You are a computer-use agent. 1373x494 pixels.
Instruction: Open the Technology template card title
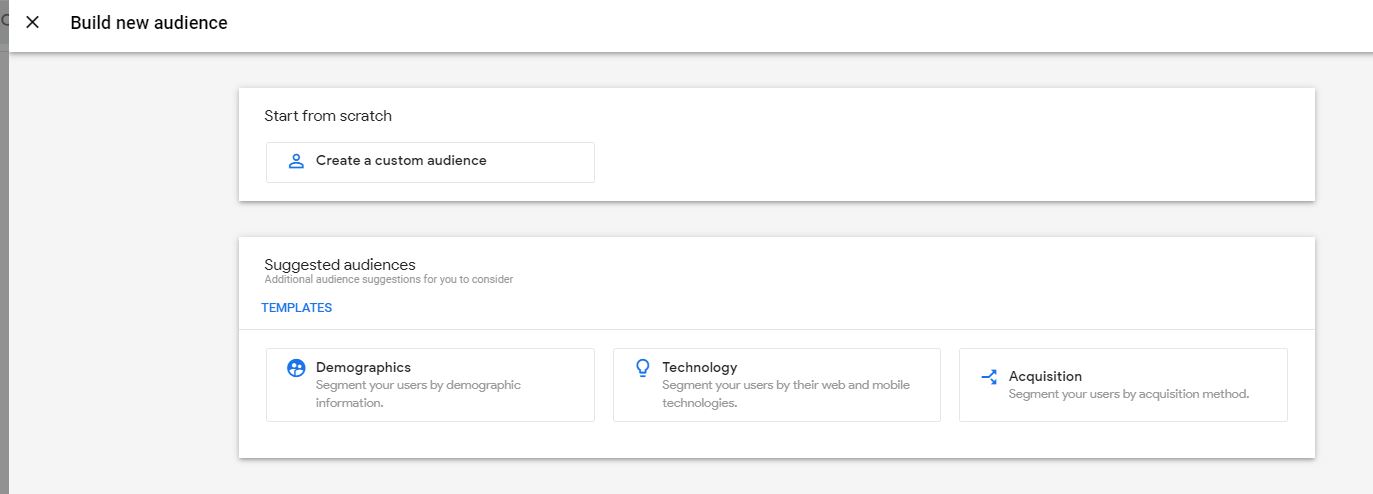(699, 367)
